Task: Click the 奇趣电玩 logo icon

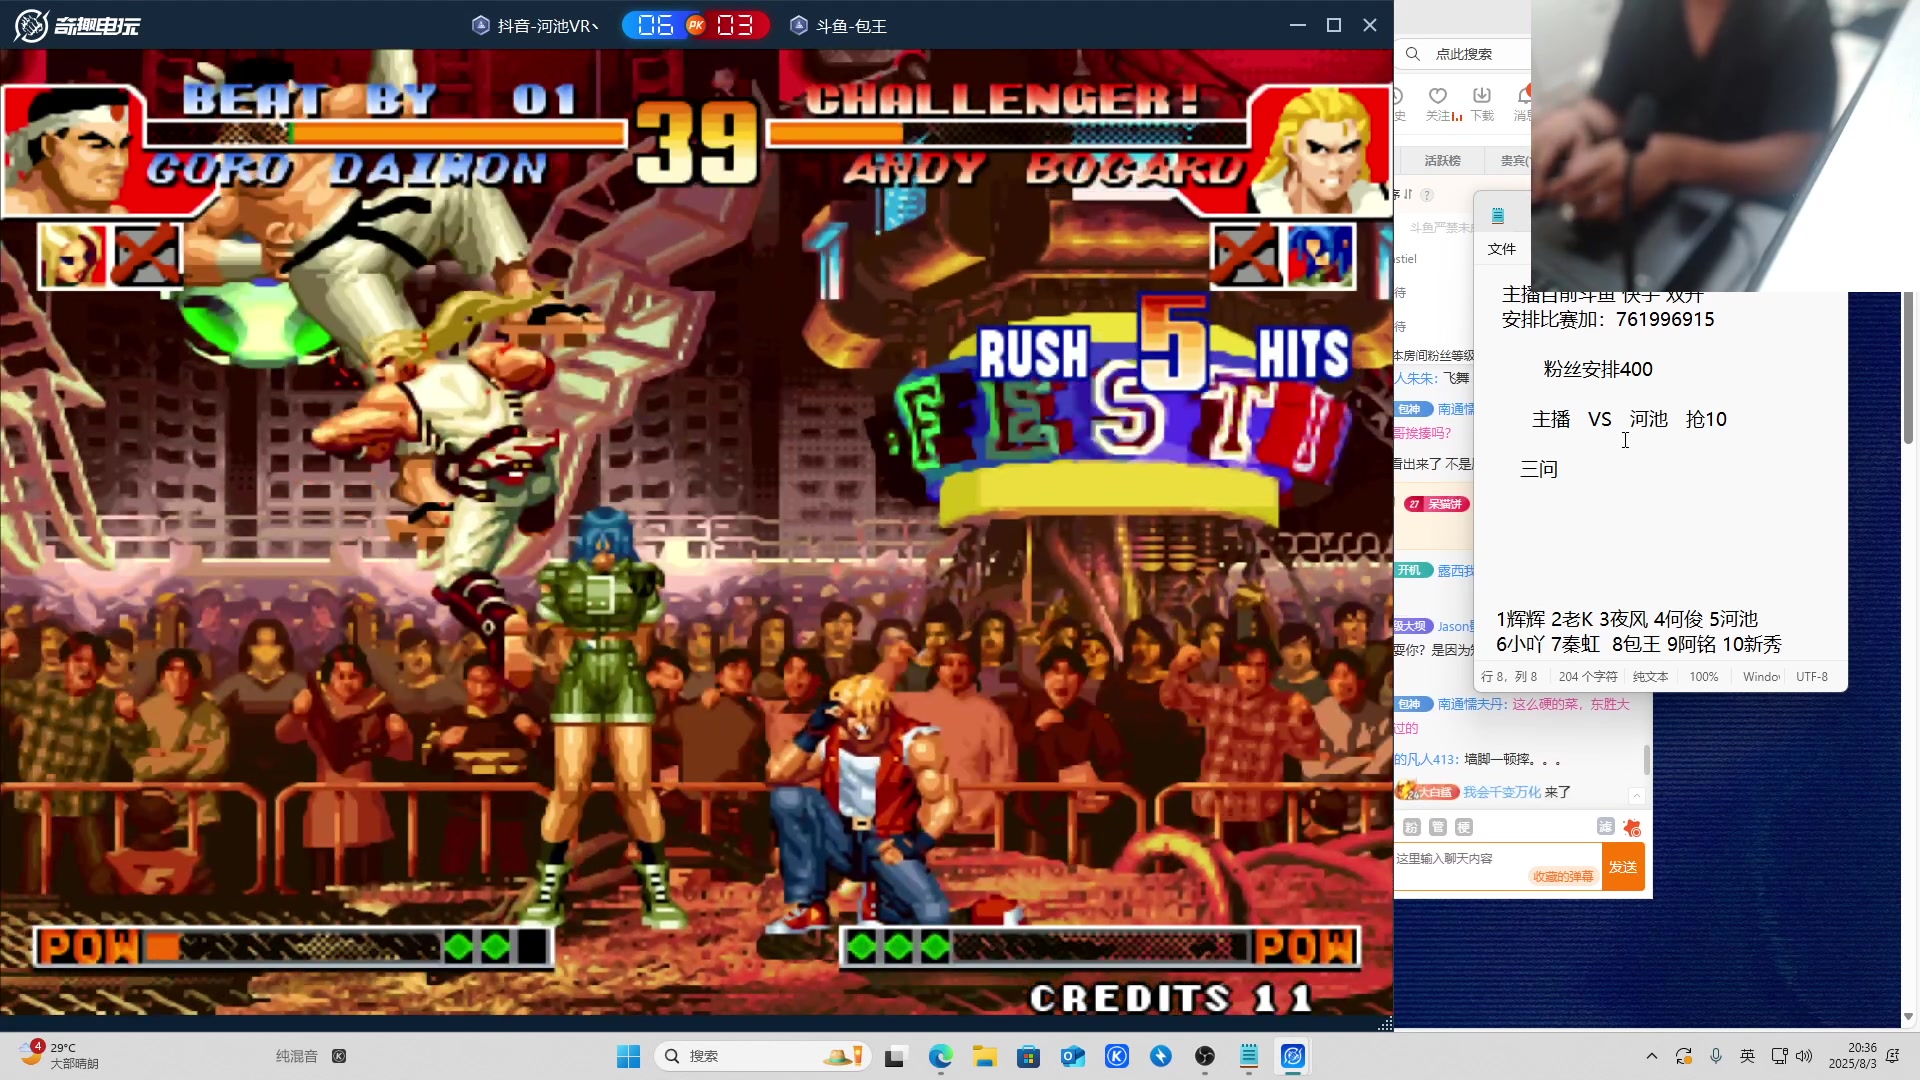Action: coord(31,25)
